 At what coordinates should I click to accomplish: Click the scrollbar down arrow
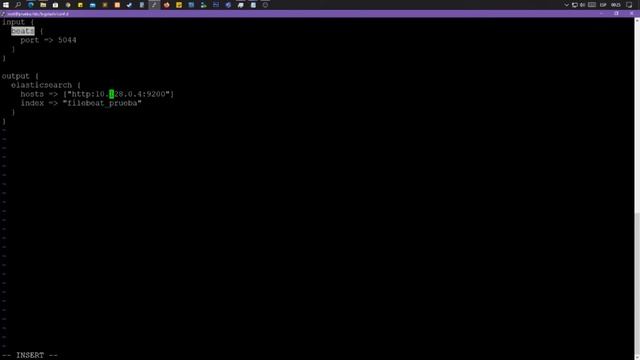click(x=637, y=357)
